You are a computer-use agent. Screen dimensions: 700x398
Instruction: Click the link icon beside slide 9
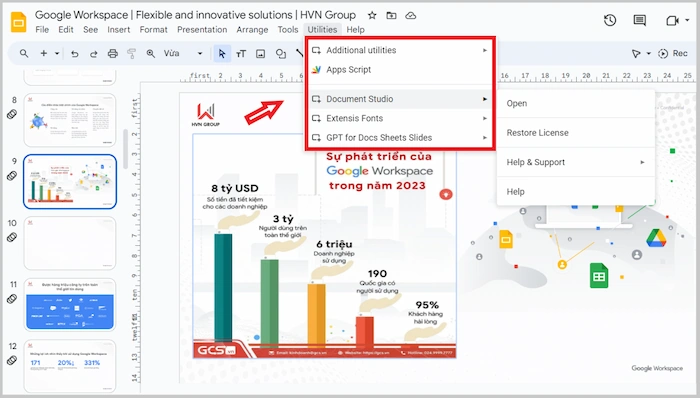[12, 176]
